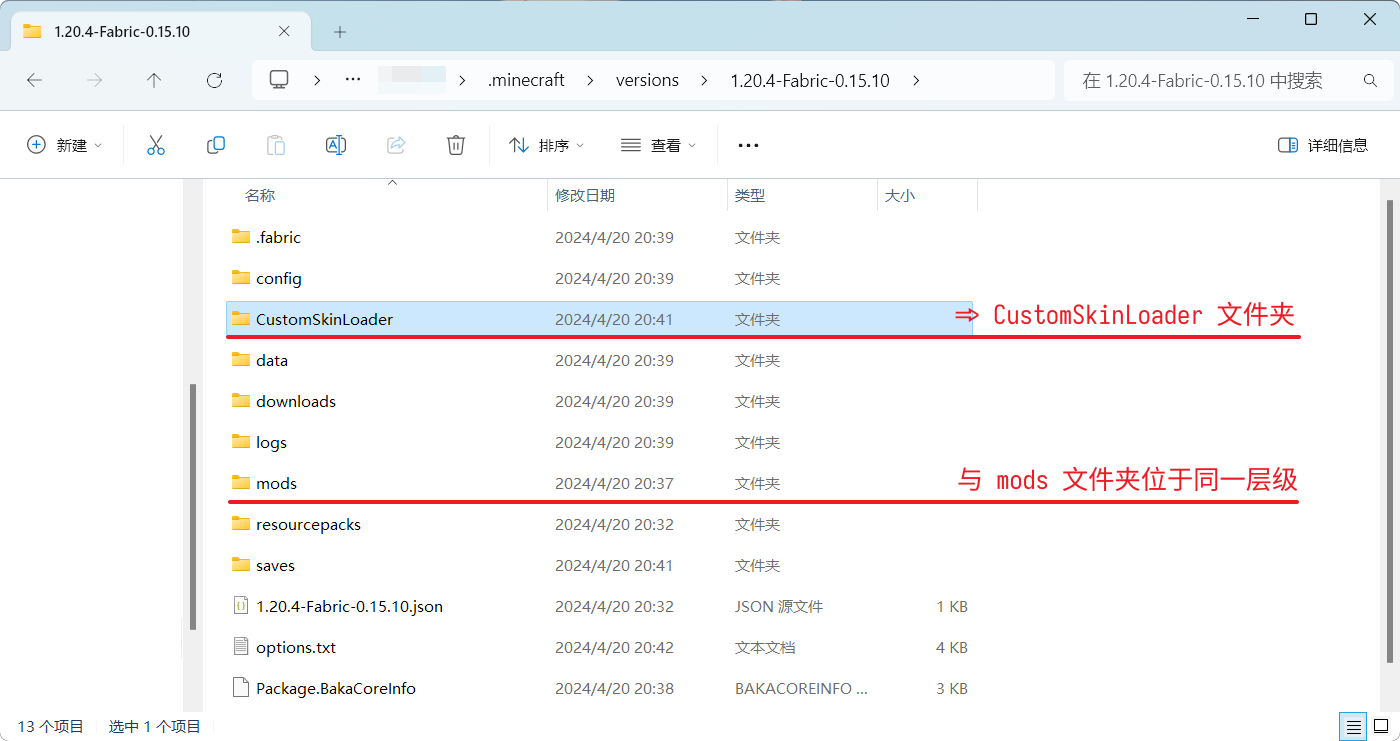The image size is (1400, 741).
Task: Click the Copy icon
Action: pyautogui.click(x=216, y=144)
